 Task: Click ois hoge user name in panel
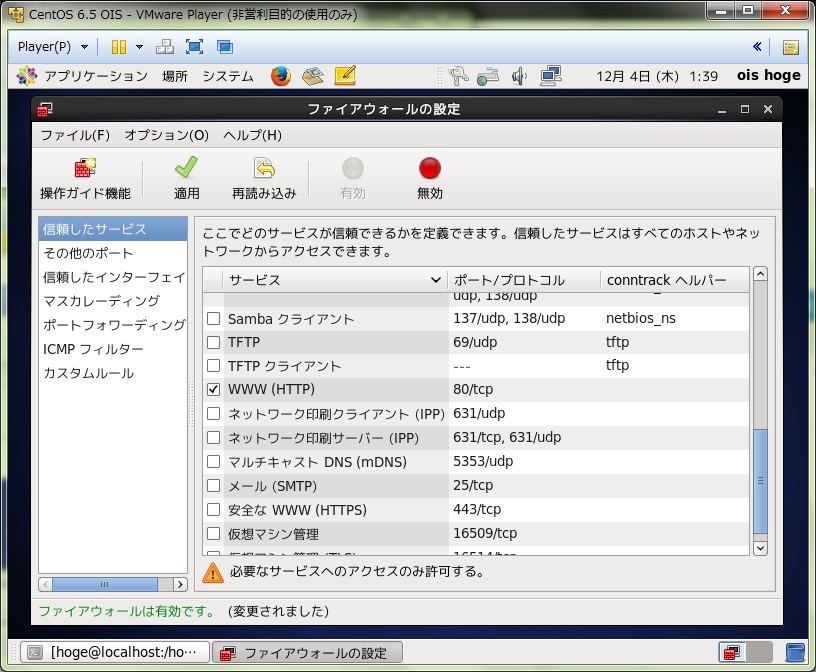tap(768, 76)
